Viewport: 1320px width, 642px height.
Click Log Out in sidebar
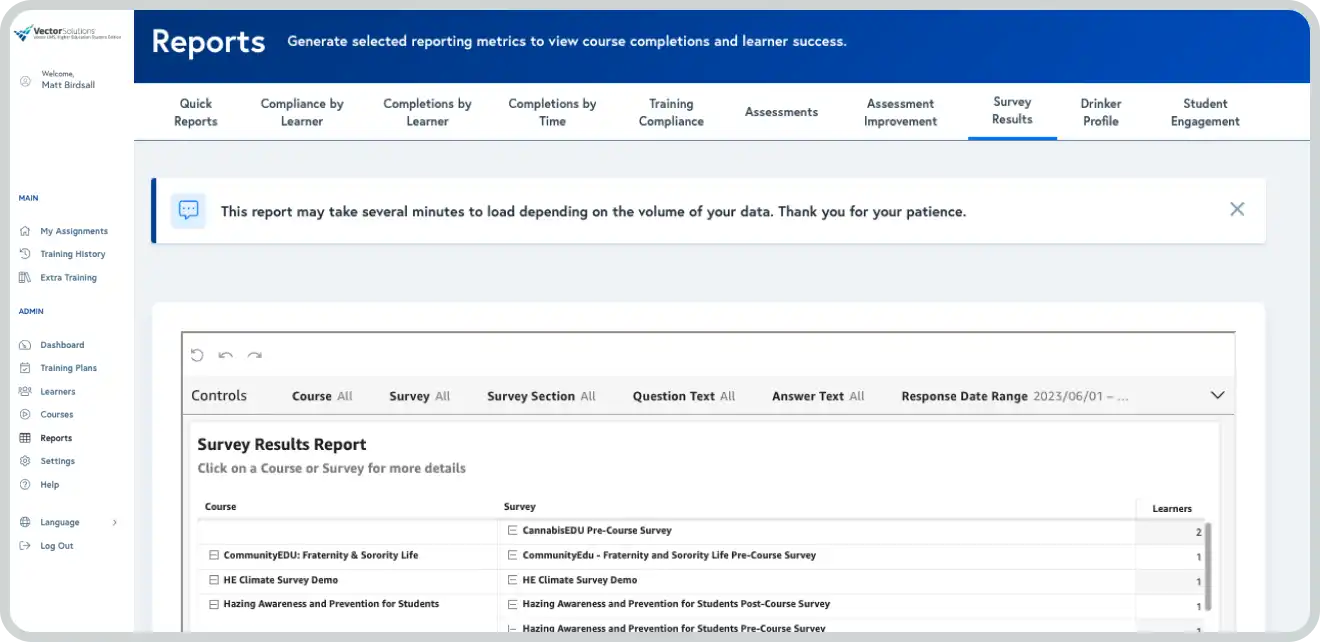pos(56,546)
